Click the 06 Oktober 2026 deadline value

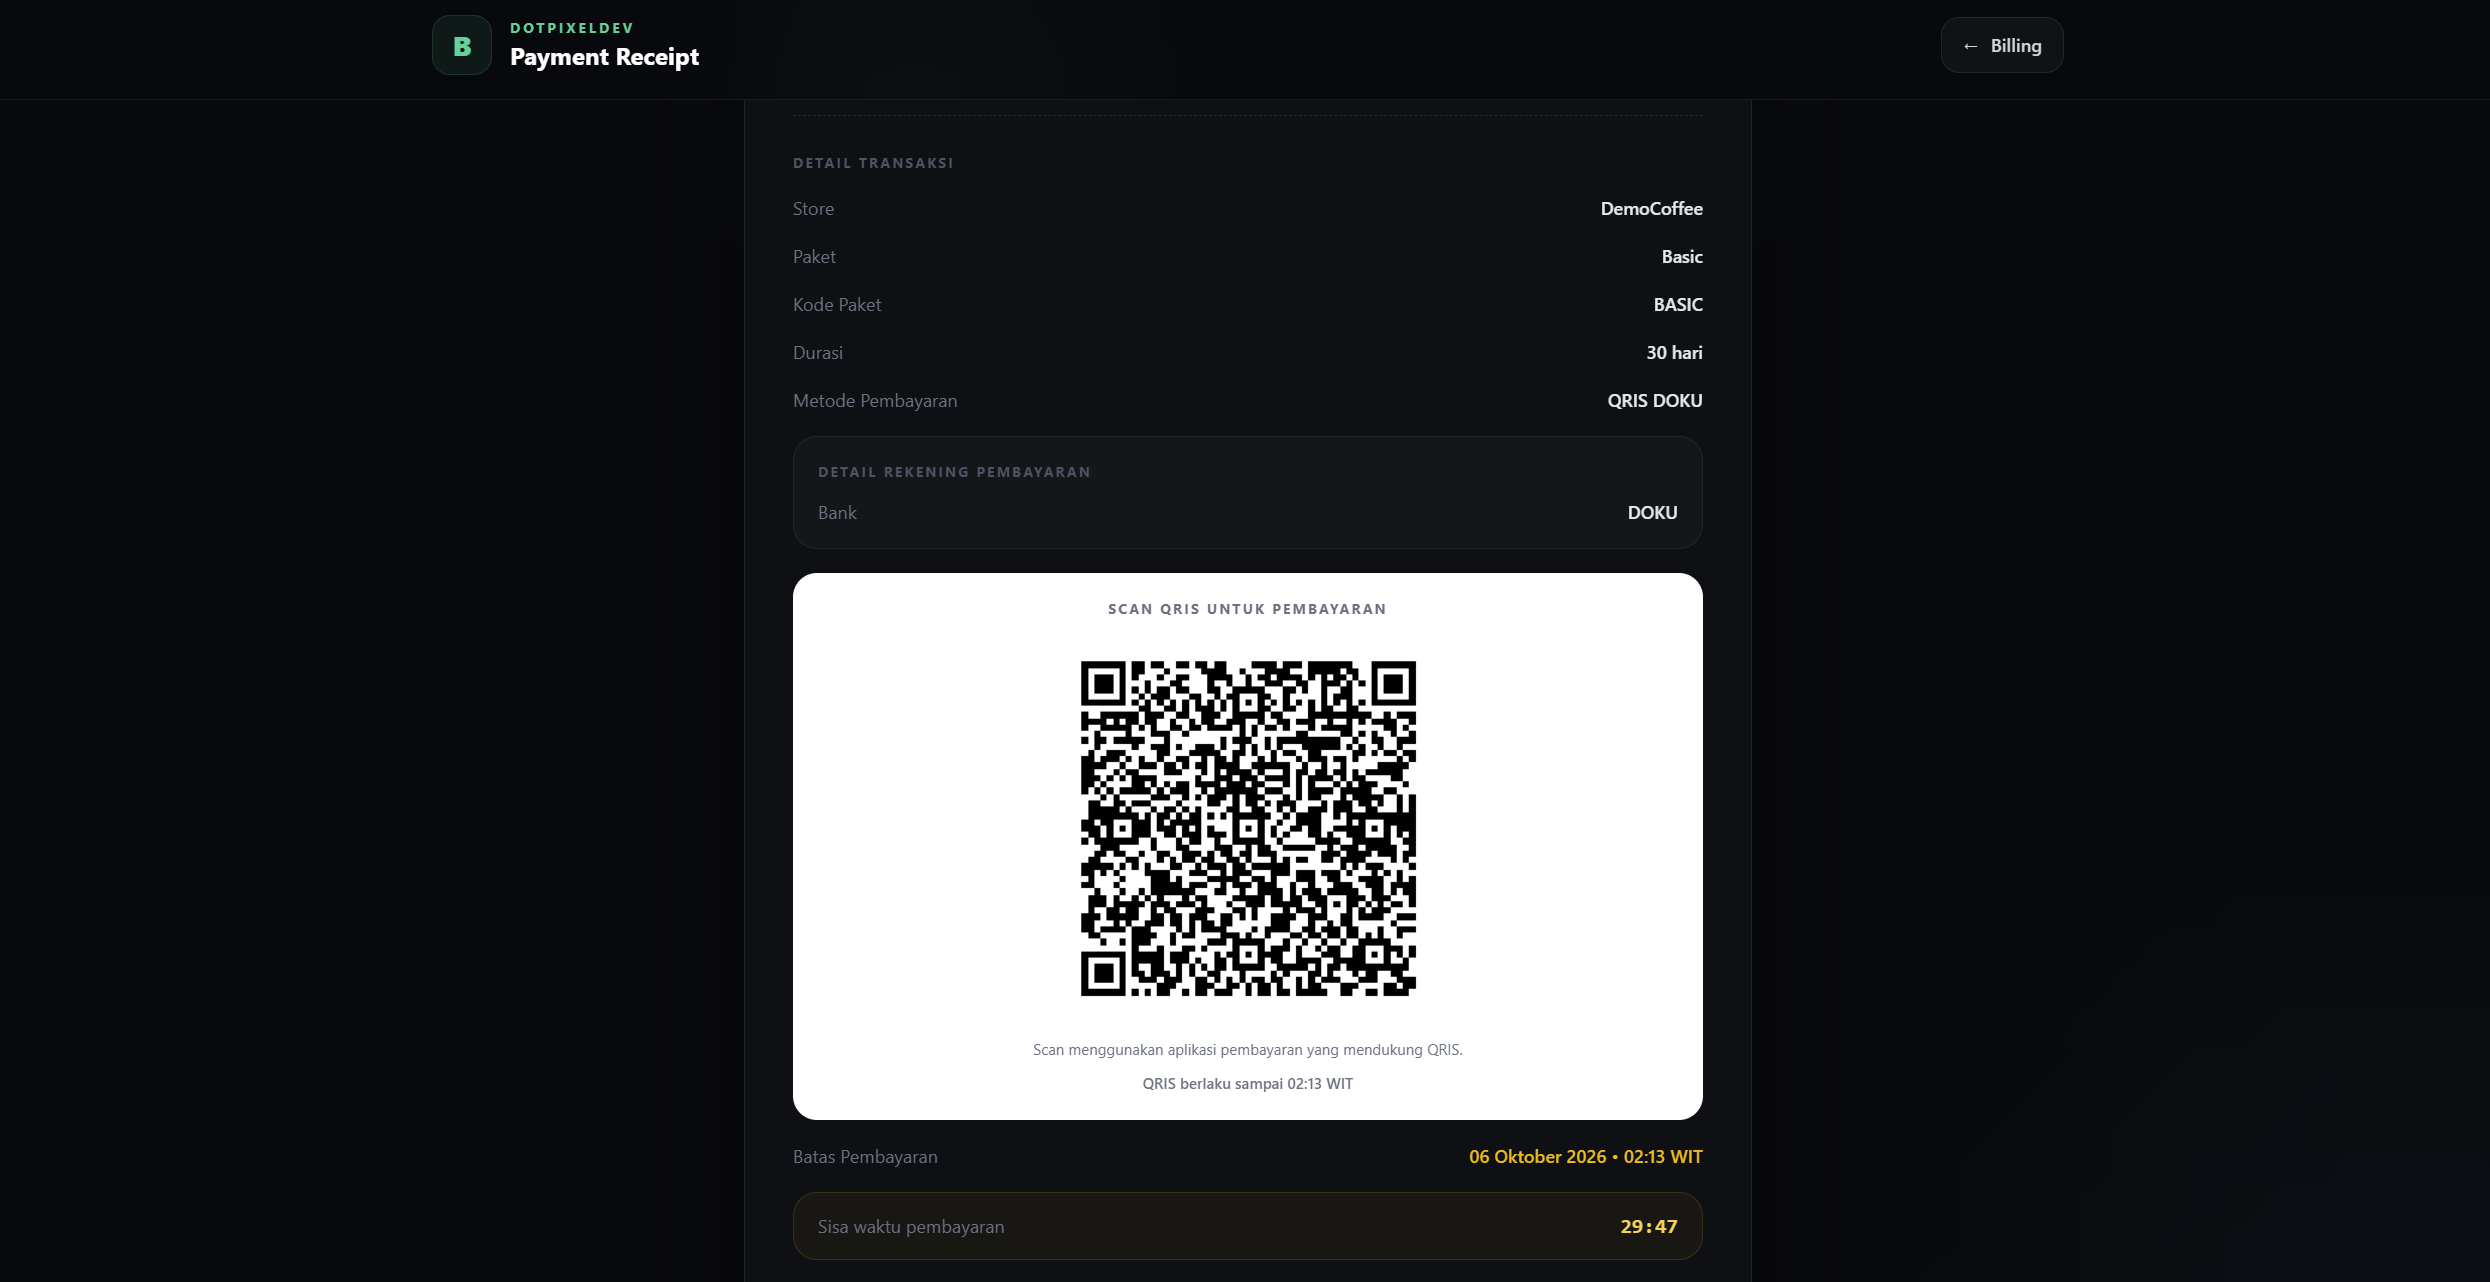(x=1585, y=1157)
